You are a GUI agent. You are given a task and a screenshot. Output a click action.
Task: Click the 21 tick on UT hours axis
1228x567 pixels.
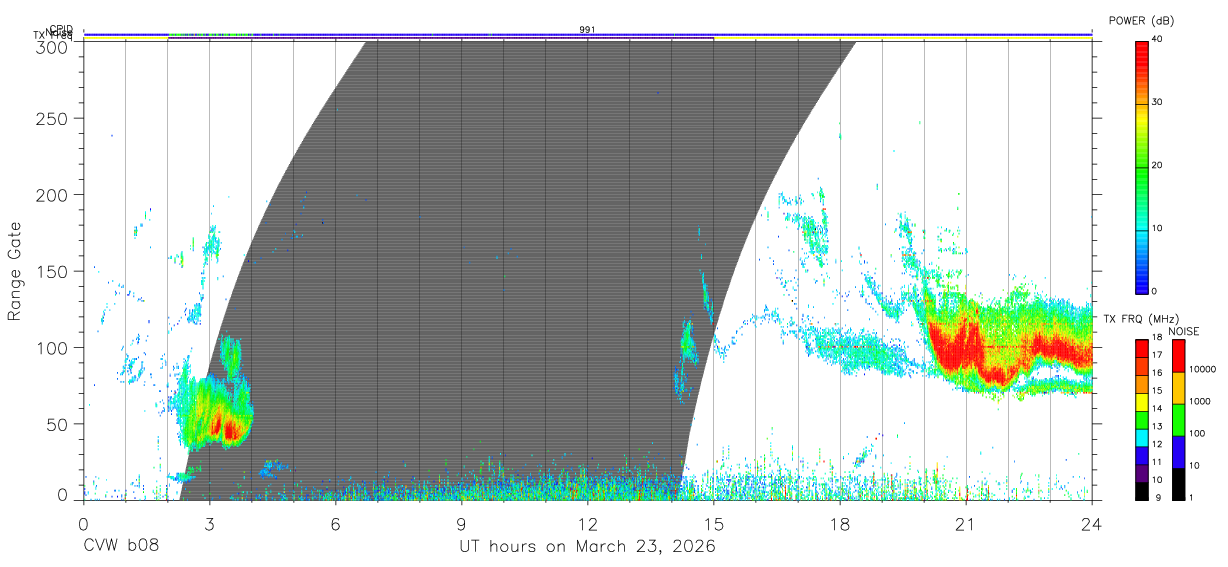point(966,522)
